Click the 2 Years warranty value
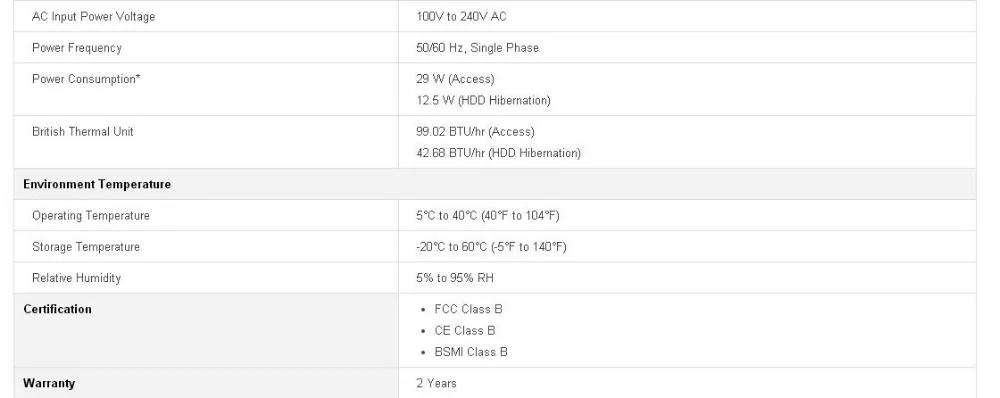This screenshot has width=1000, height=398. click(436, 383)
